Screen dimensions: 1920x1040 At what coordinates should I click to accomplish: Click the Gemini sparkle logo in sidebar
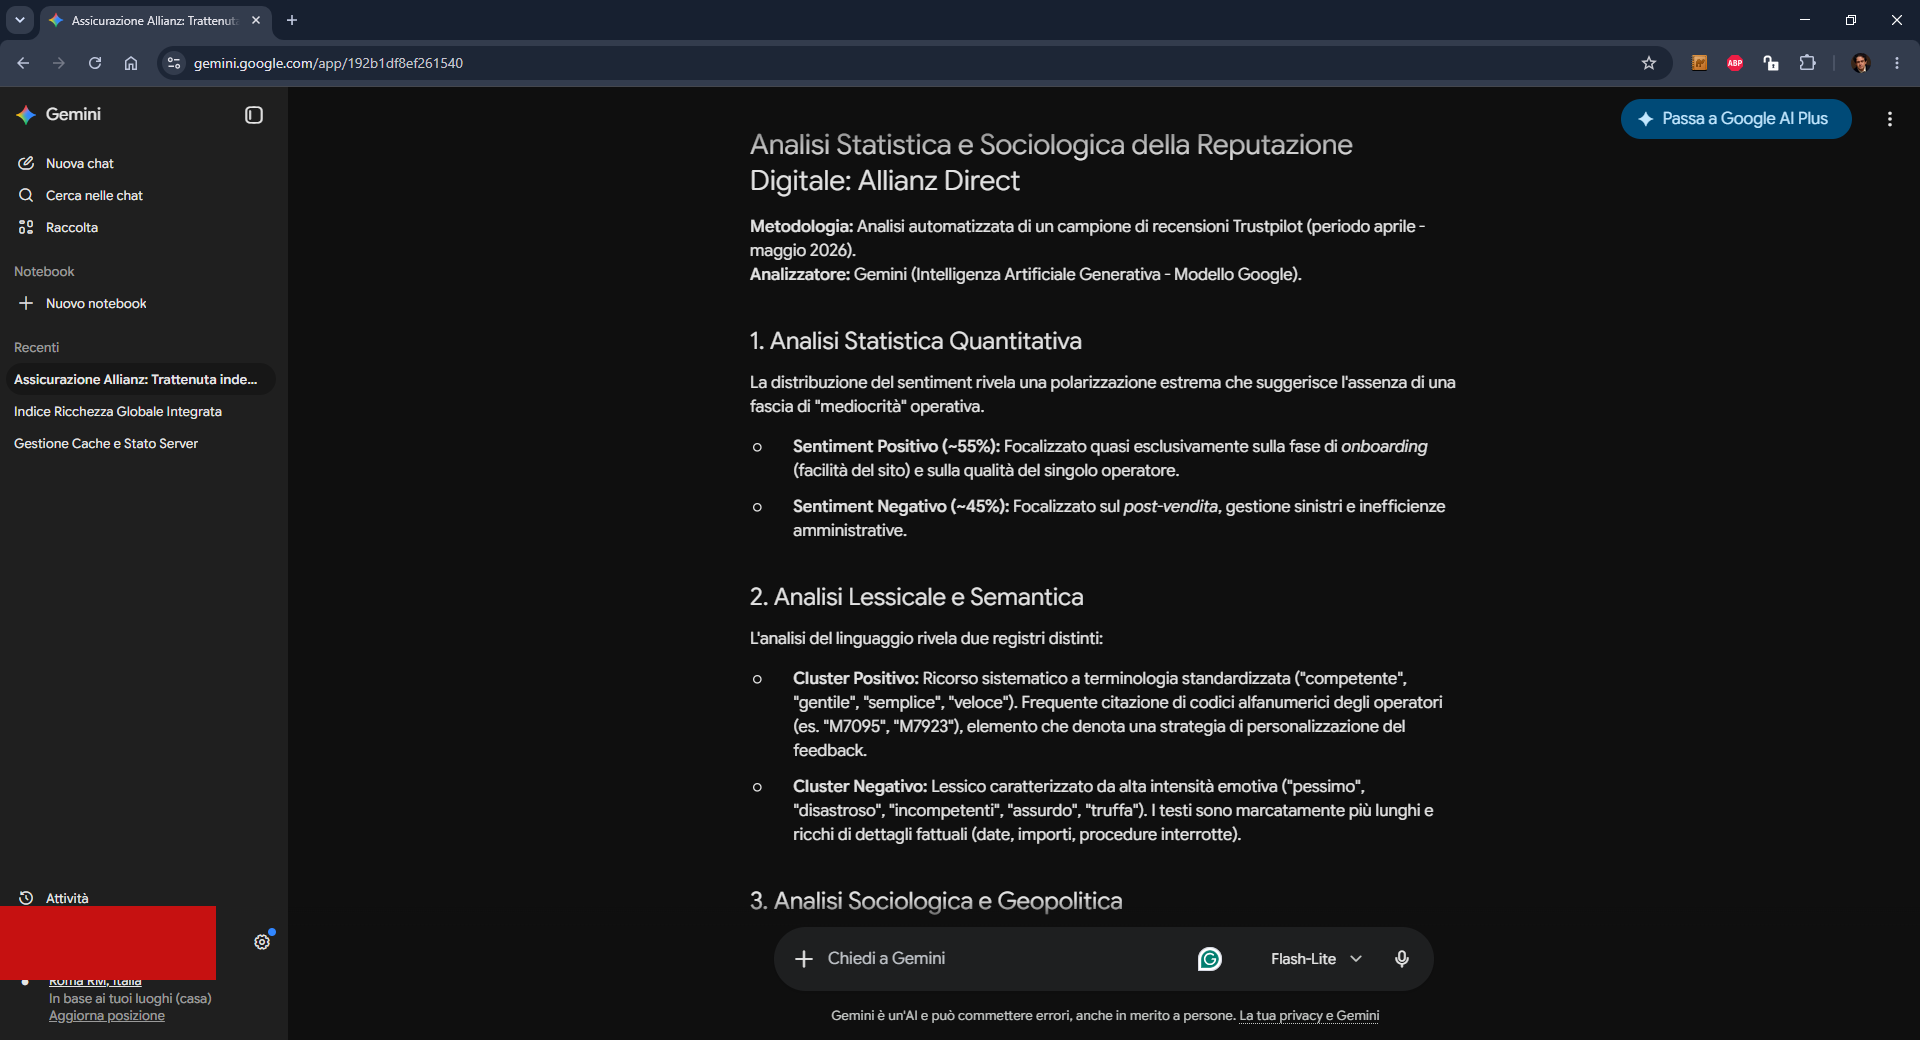click(x=26, y=115)
